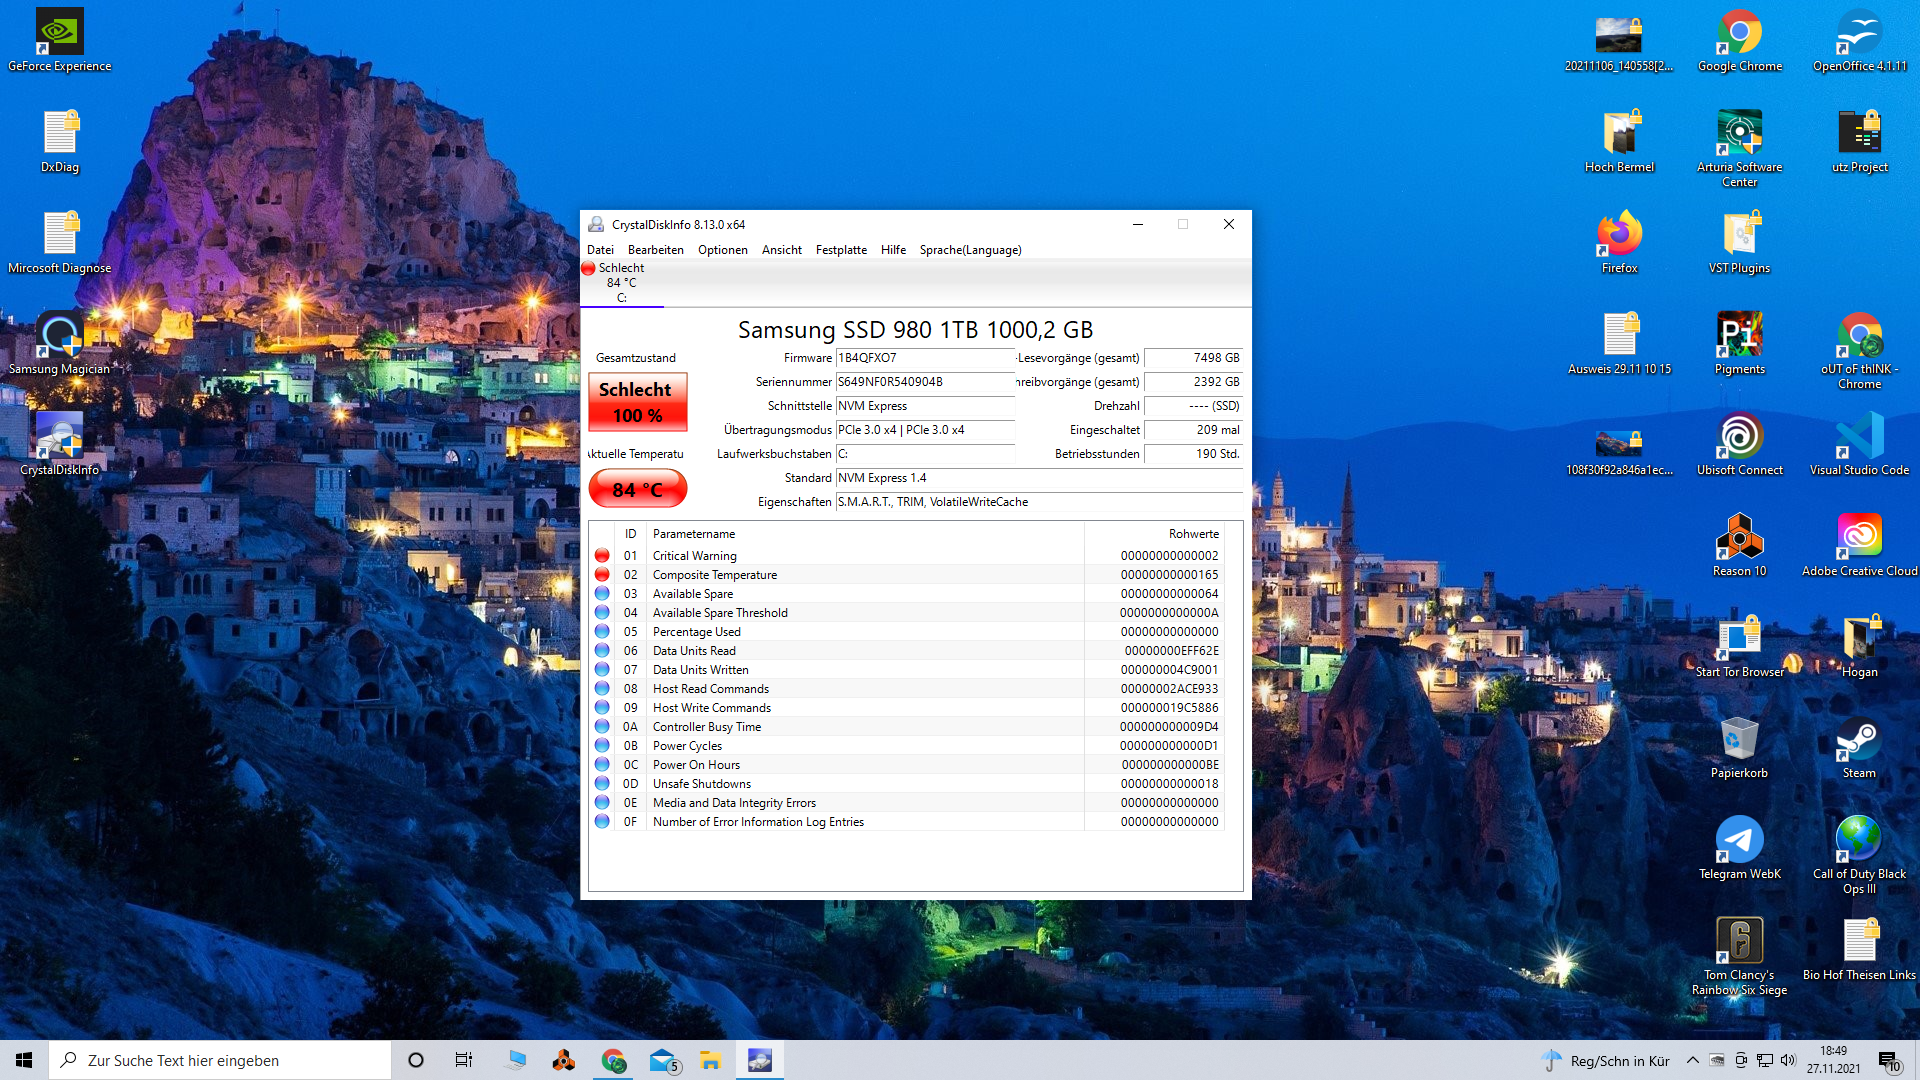Expand the system tray hidden icons chevron
Image resolution: width=1920 pixels, height=1080 pixels.
[x=1692, y=1060]
